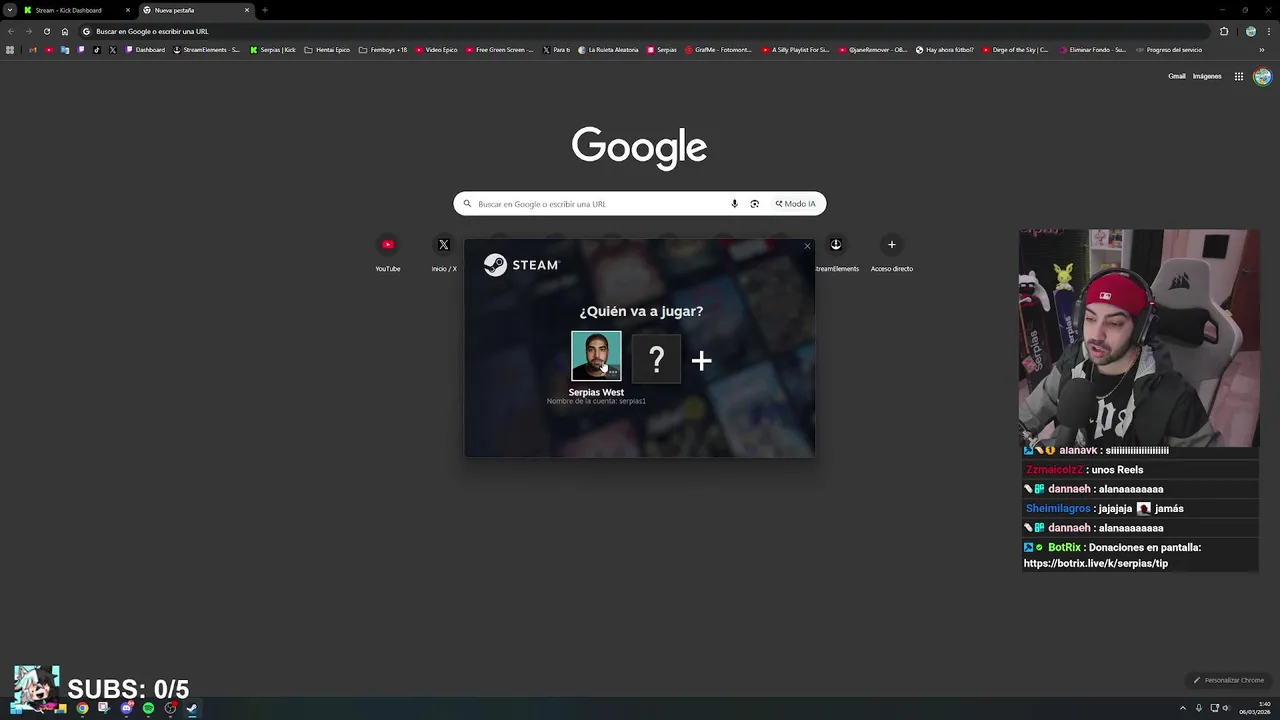Open the YouTube shortcut tile
The height and width of the screenshot is (720, 1280).
point(388,253)
